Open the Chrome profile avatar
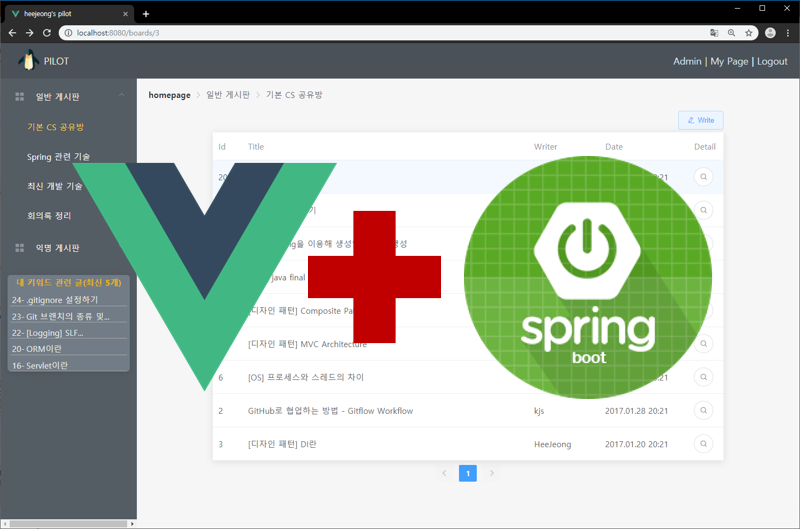 pyautogui.click(x=770, y=33)
